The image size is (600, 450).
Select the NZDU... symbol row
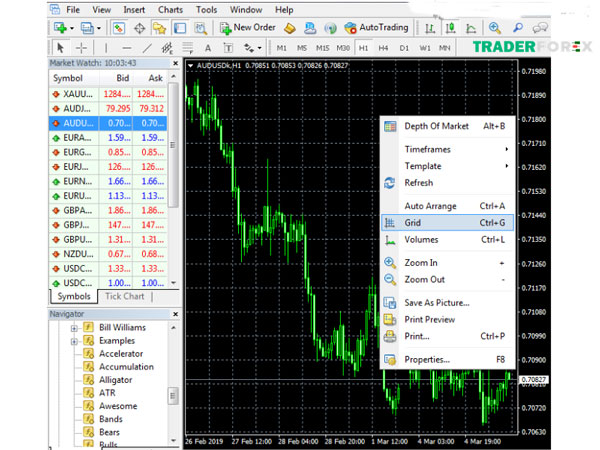pyautogui.click(x=108, y=254)
